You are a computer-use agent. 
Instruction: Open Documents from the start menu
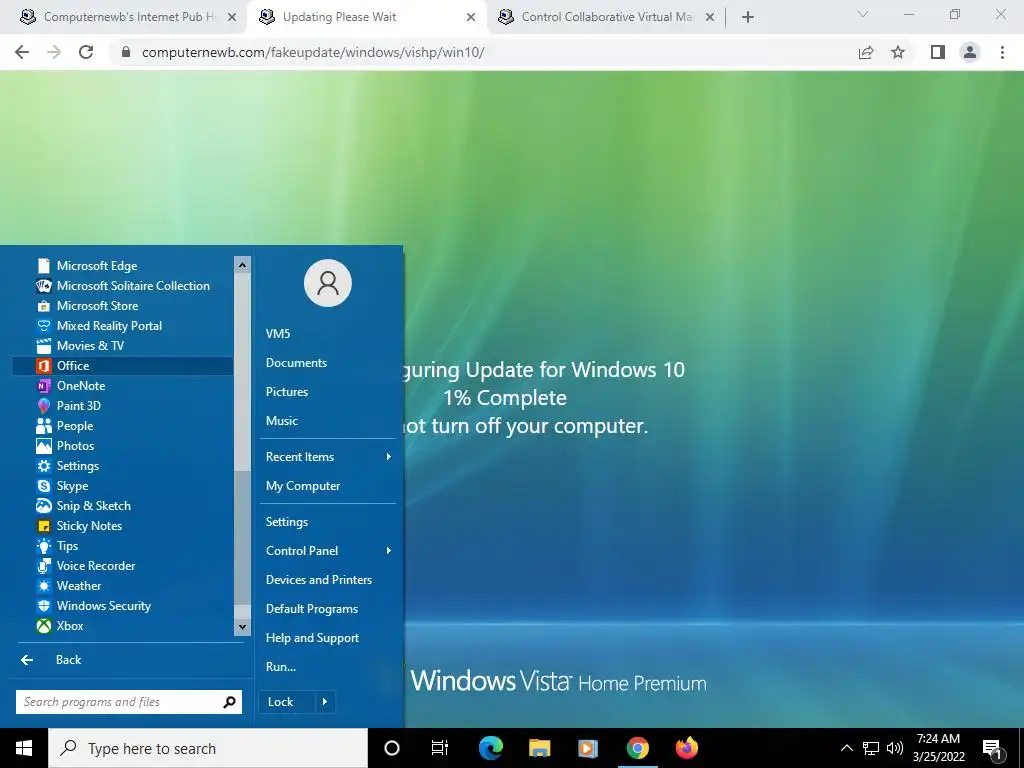pos(296,362)
